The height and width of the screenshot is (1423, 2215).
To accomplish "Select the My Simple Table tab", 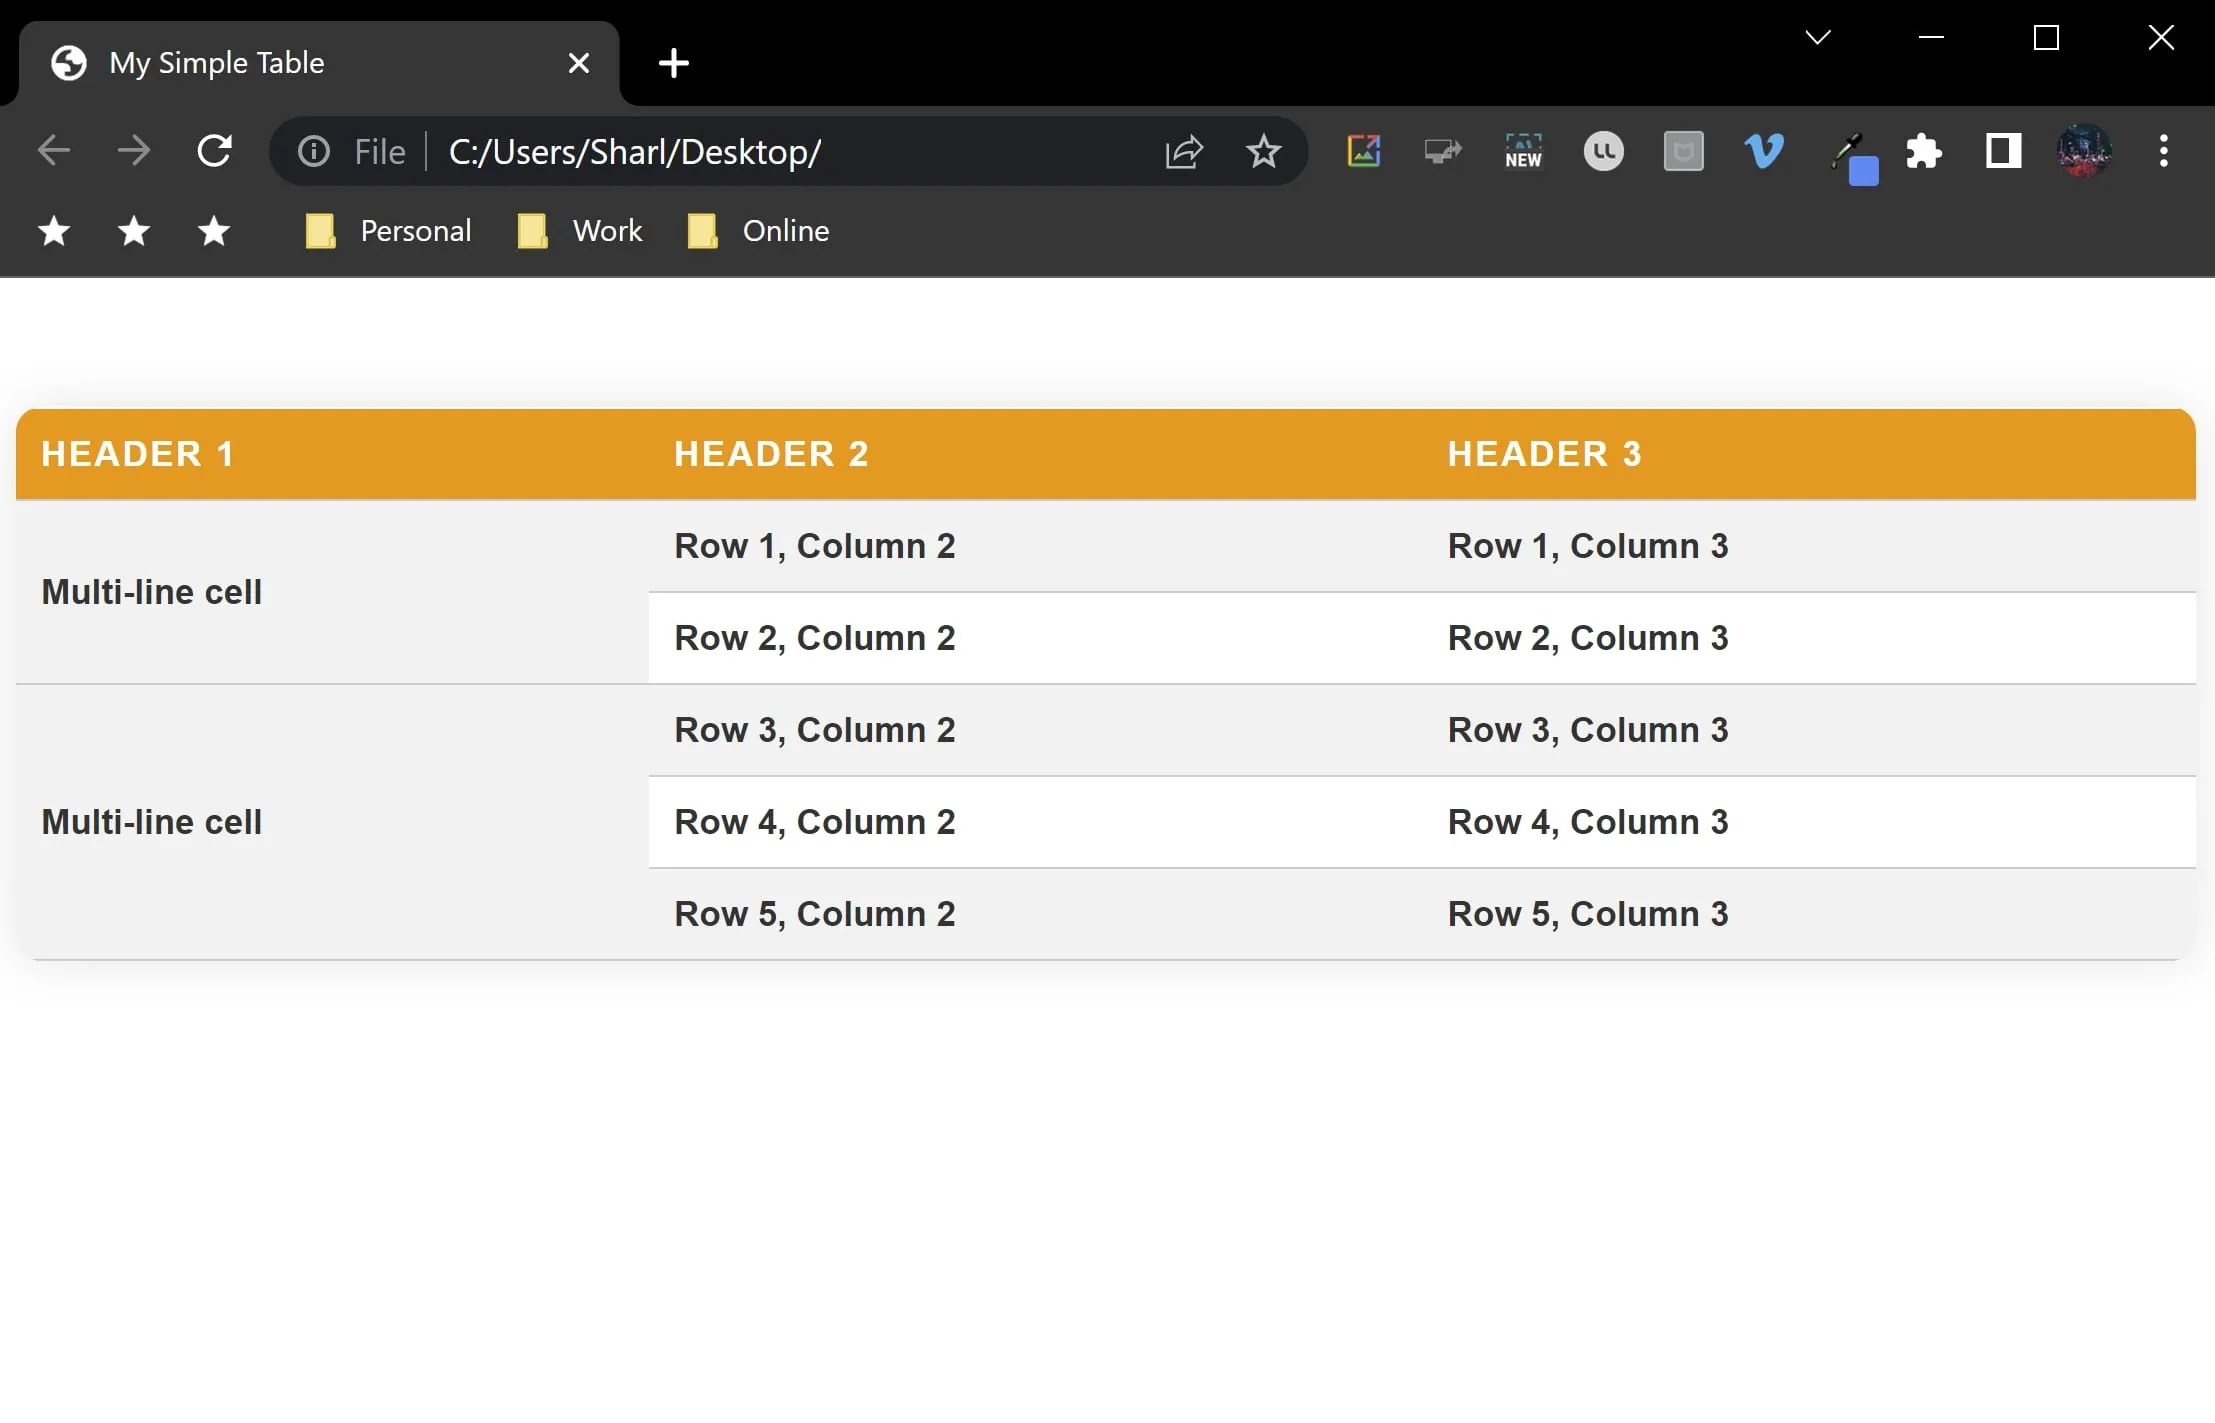I will [x=300, y=63].
